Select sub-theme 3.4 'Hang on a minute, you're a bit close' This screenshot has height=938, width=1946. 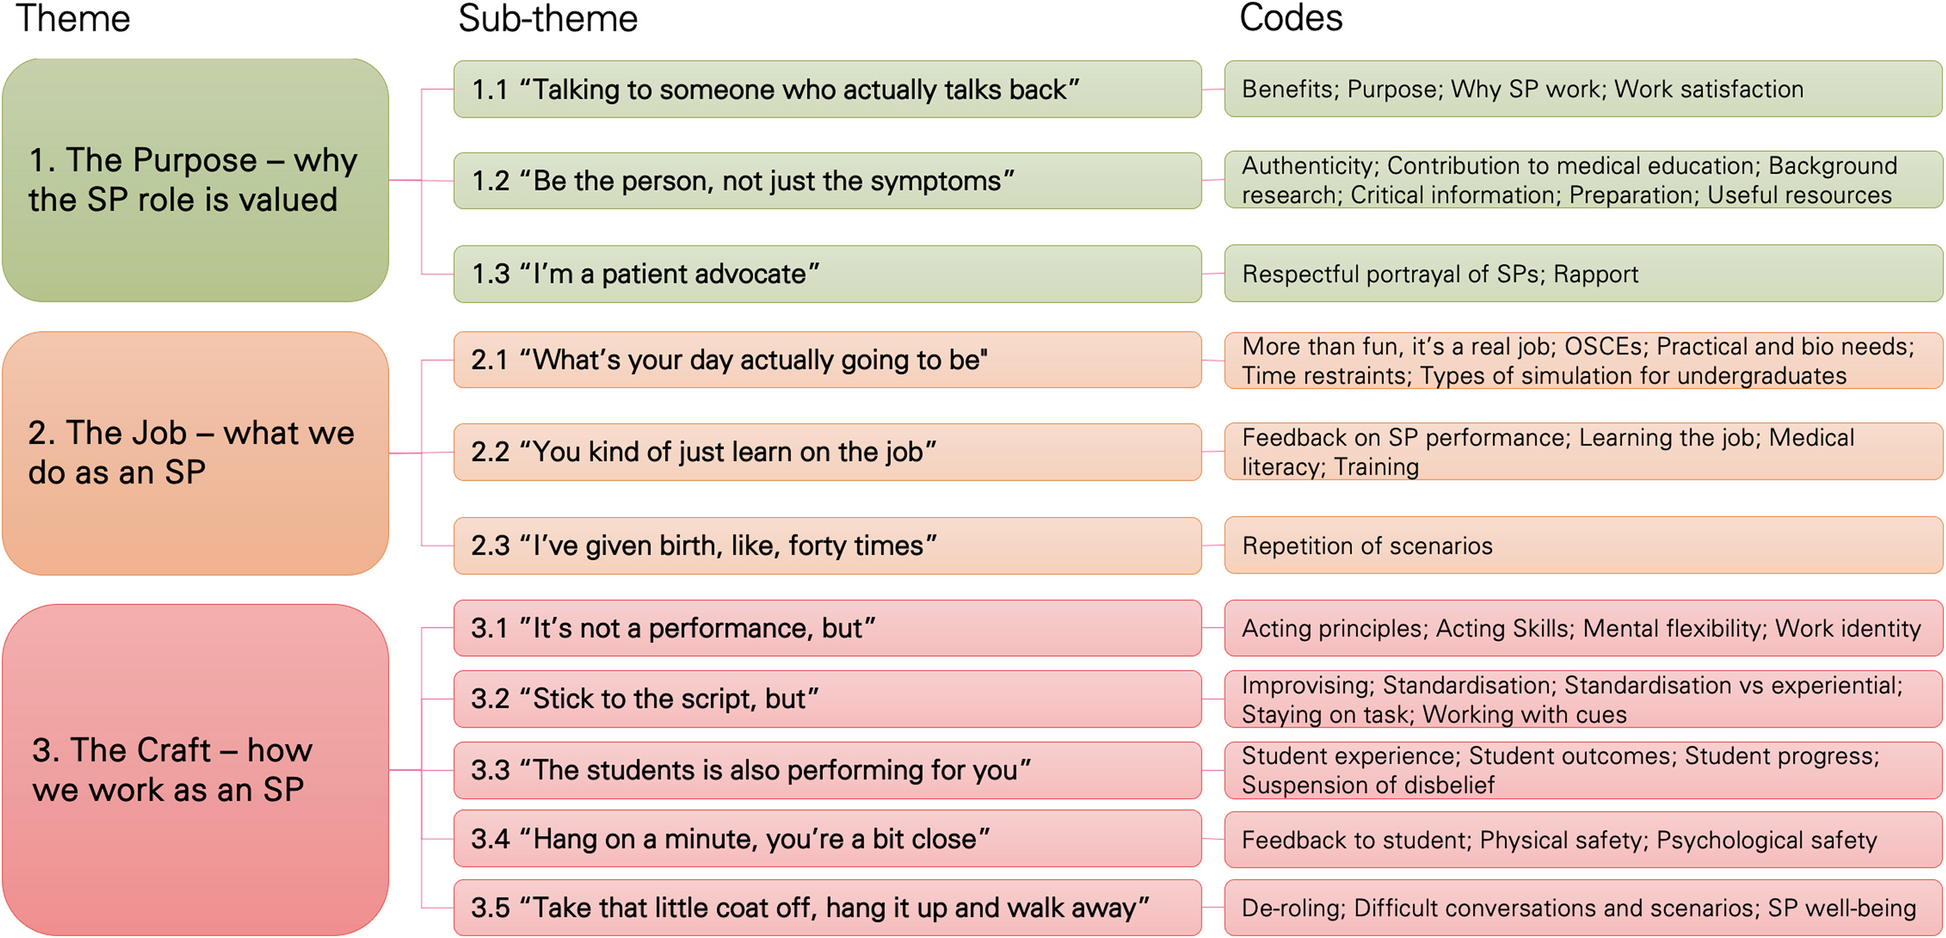point(827,839)
